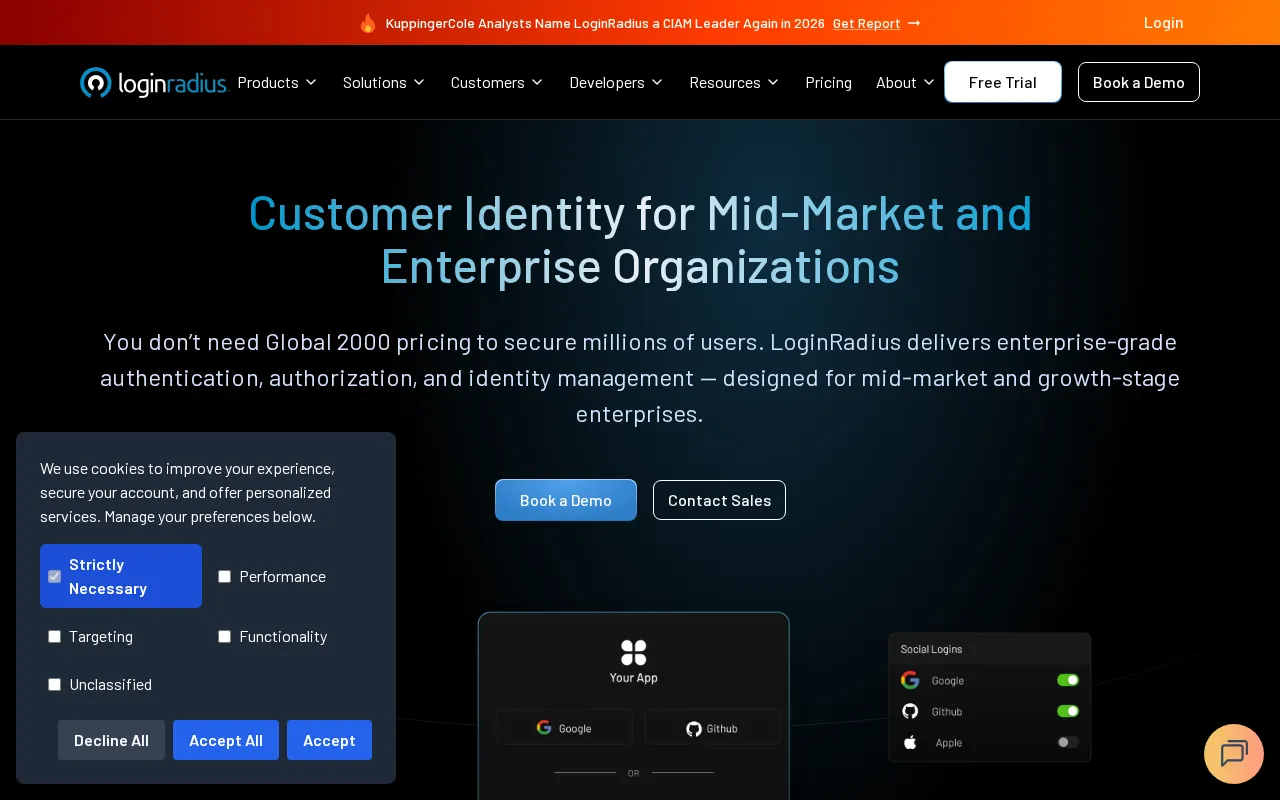Click the Github icon in Social Logins

910,711
